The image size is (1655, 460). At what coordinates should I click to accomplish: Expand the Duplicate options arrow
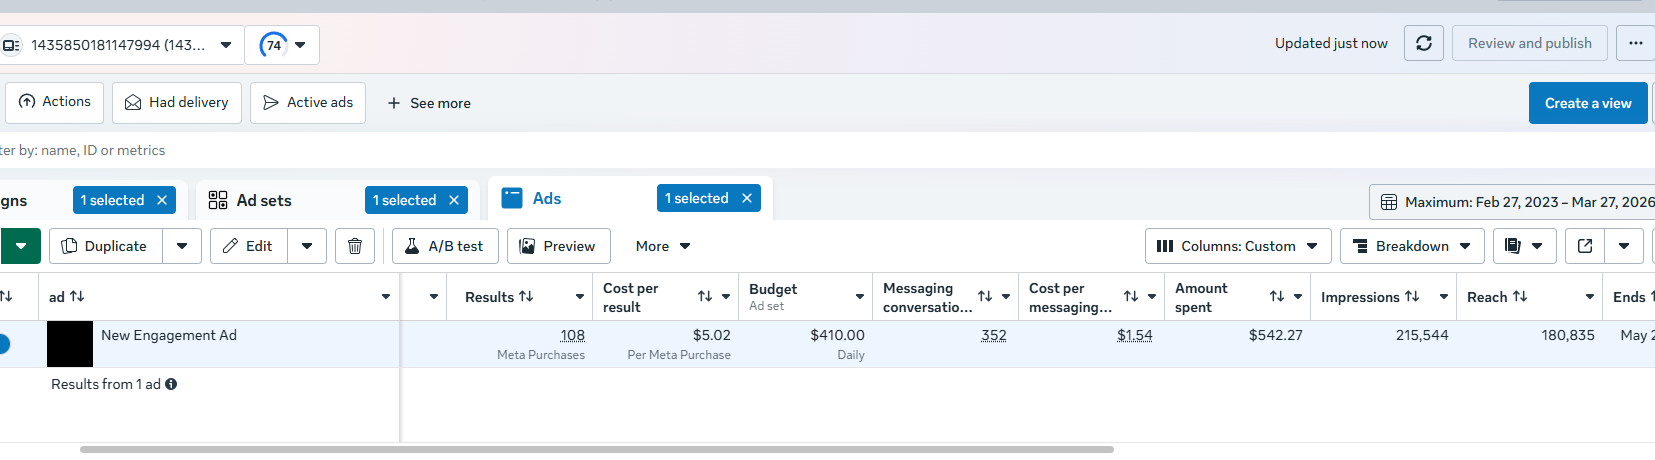coord(182,246)
